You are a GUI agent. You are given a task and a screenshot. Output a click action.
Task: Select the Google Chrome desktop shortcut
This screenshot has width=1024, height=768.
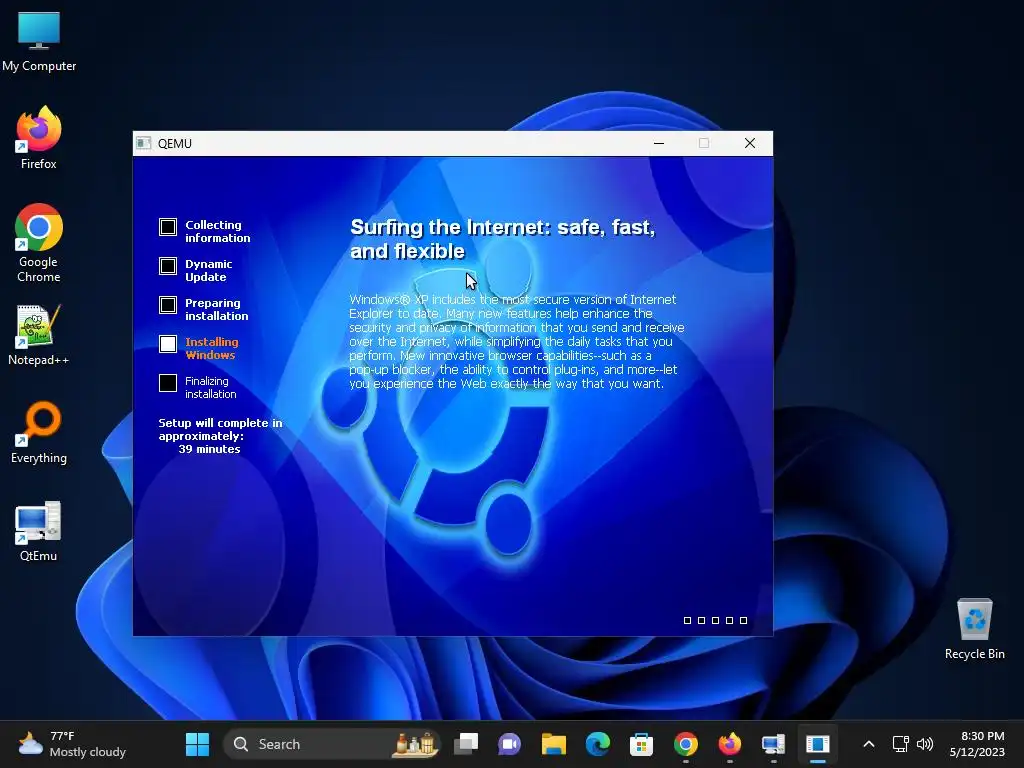(39, 243)
